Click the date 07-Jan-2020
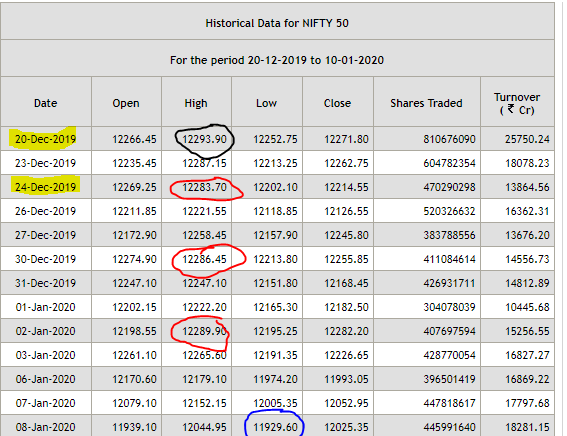This screenshot has width=567, height=436. [46, 403]
